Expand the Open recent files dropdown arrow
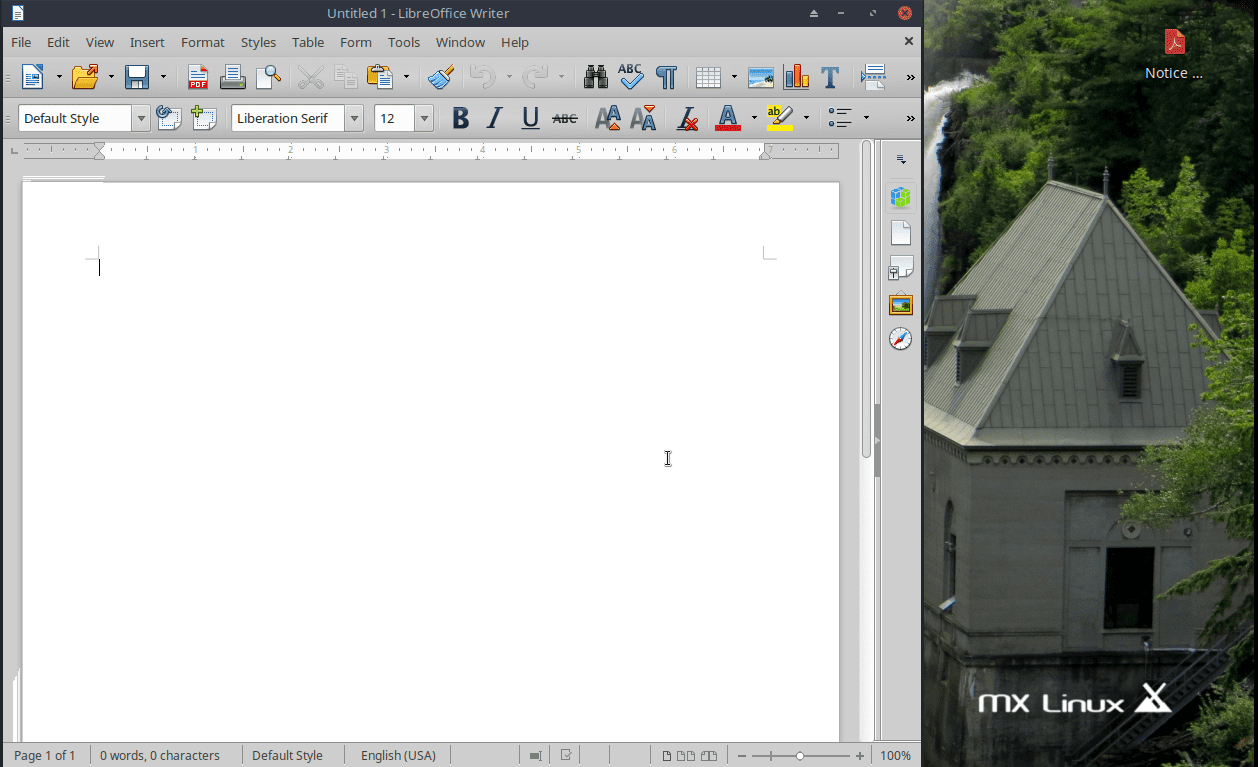Image resolution: width=1258 pixels, height=767 pixels. (111, 77)
